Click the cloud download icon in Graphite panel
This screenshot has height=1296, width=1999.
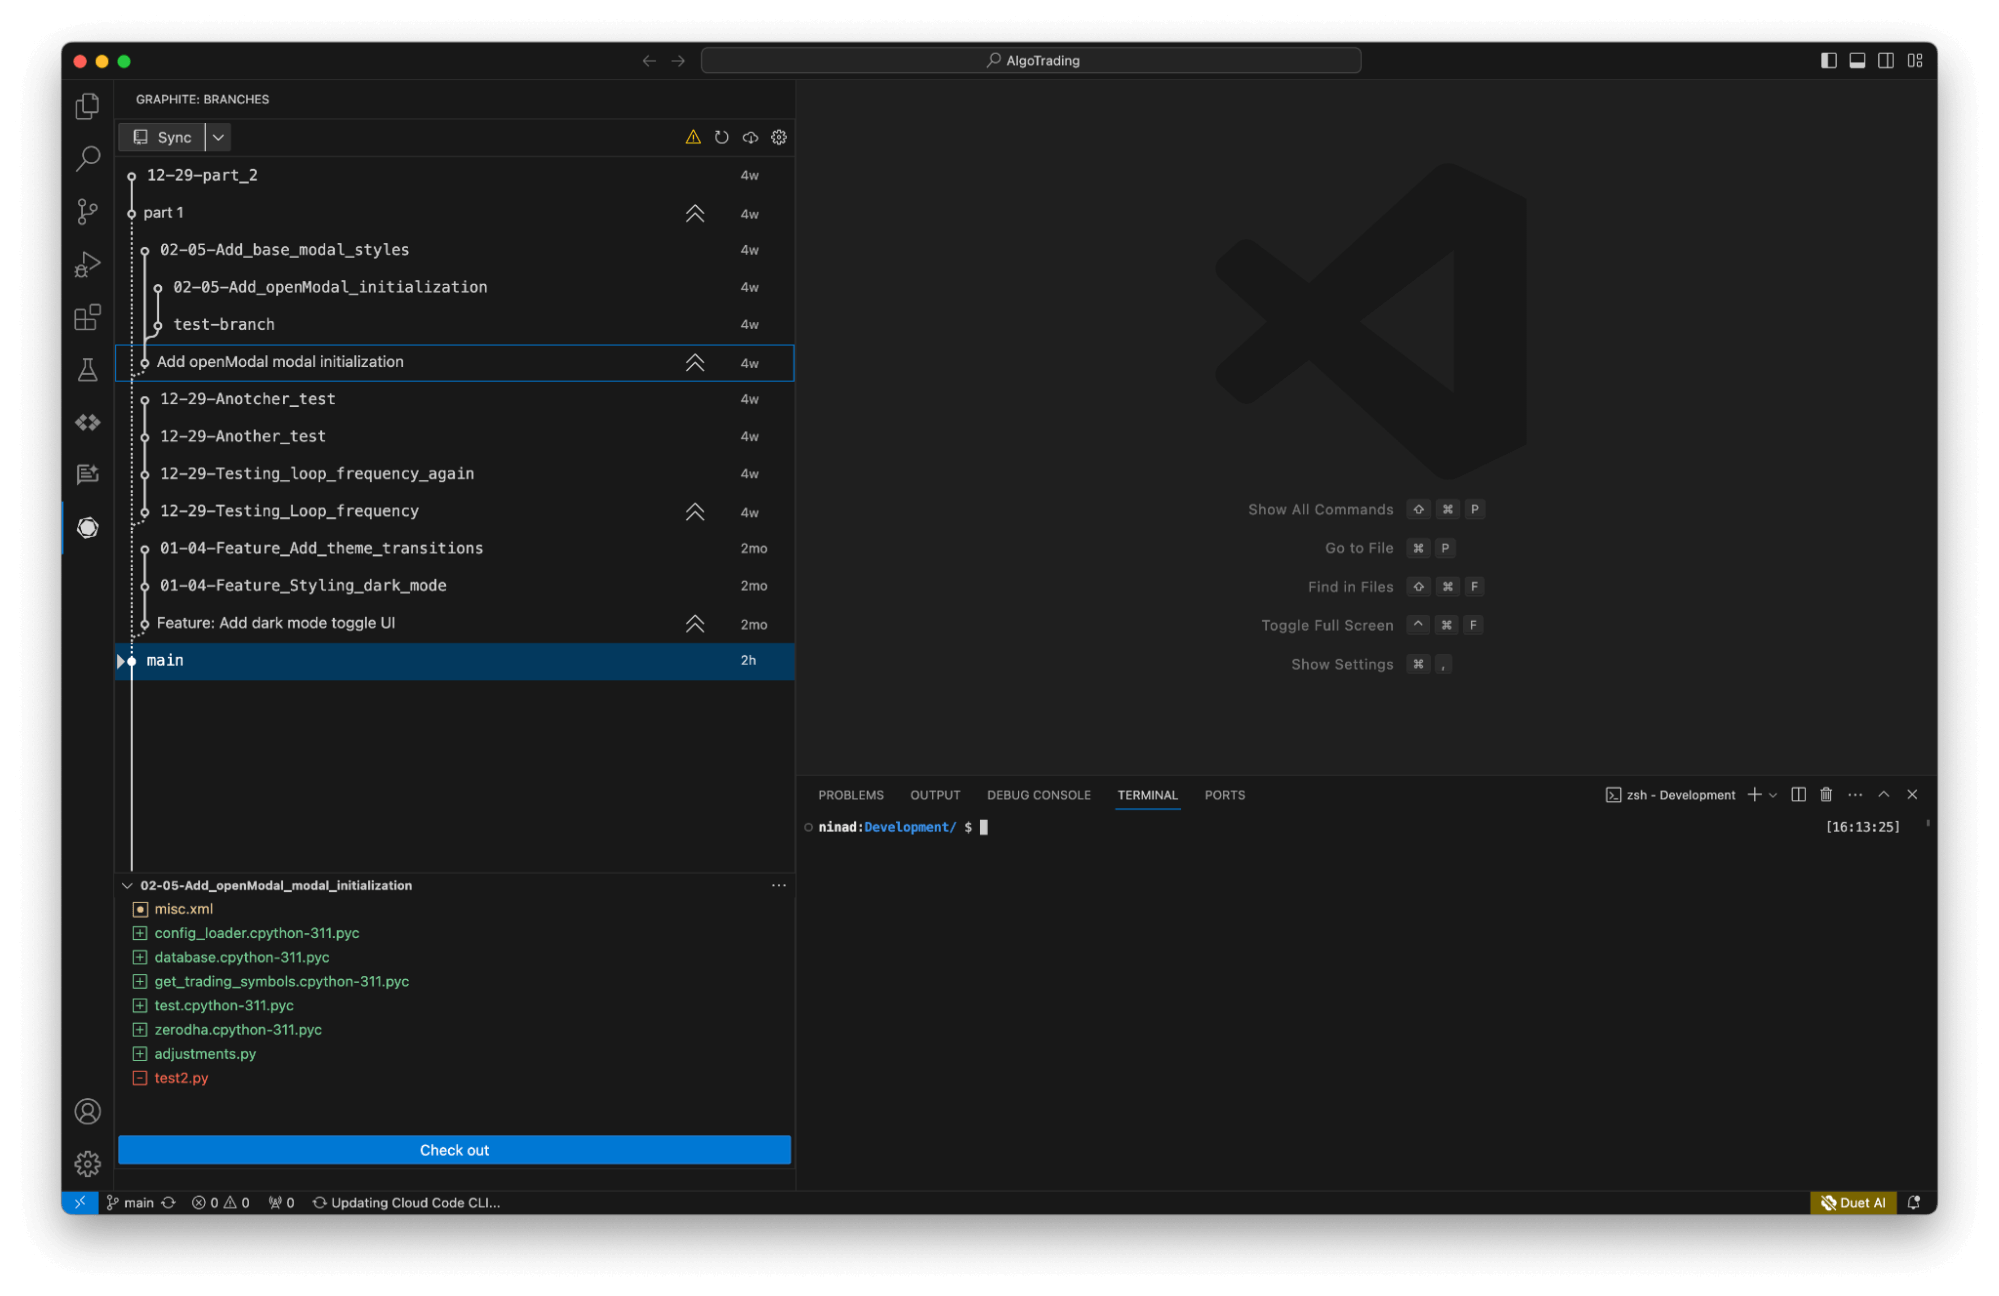pos(751,137)
